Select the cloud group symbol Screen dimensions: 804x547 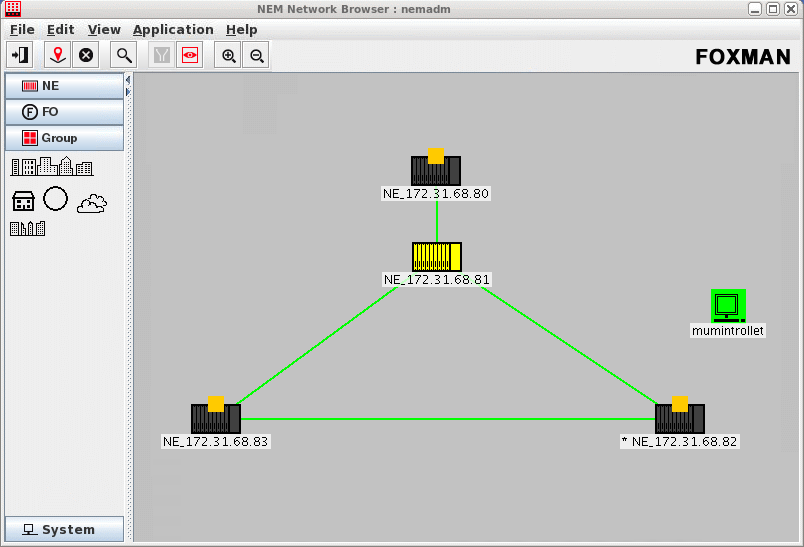[x=92, y=203]
